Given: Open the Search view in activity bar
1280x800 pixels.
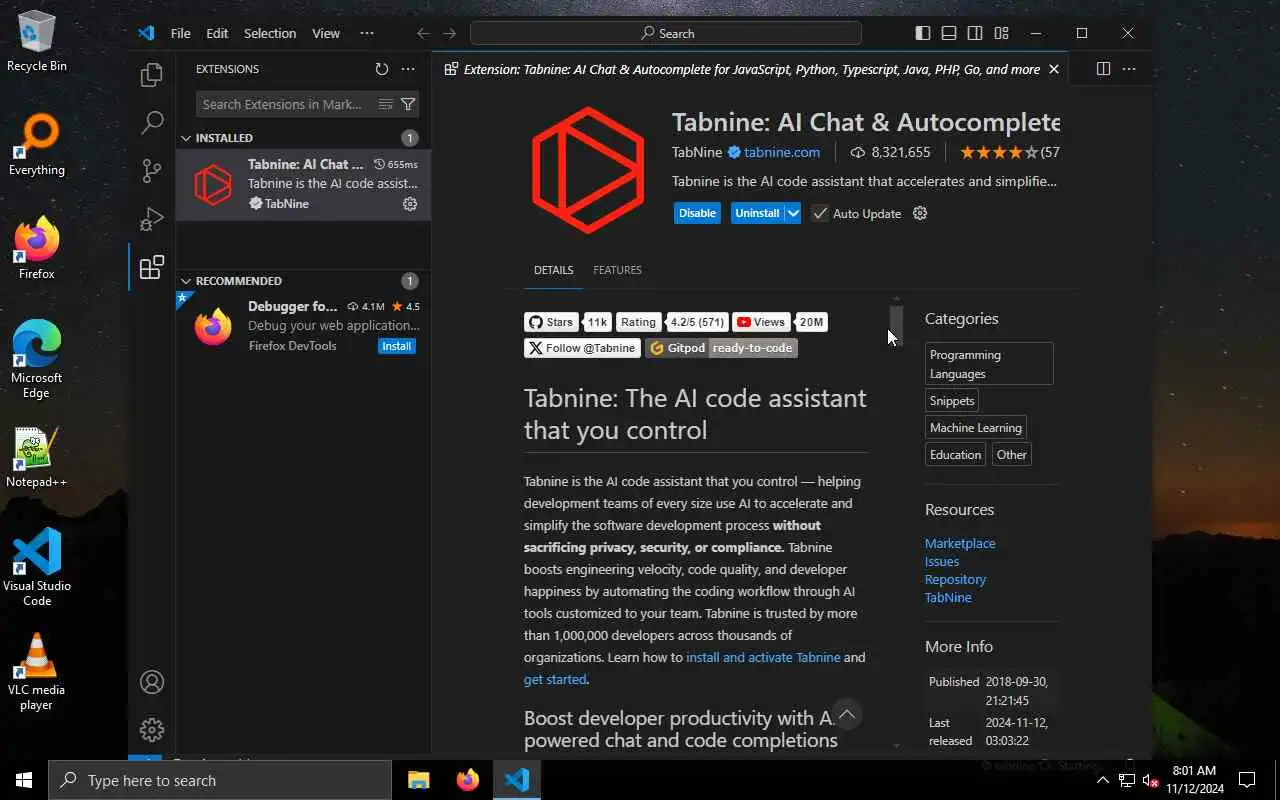Looking at the screenshot, I should pos(152,123).
